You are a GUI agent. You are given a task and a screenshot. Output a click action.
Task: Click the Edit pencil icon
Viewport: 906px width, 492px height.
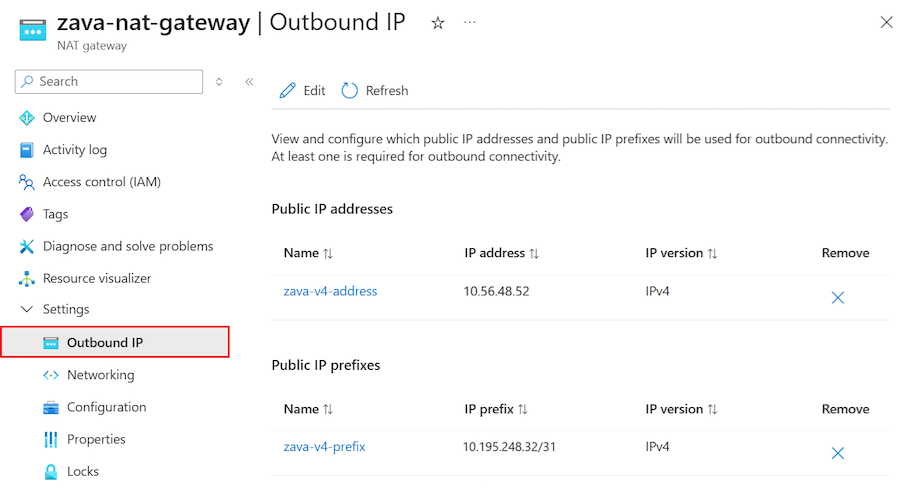[287, 91]
